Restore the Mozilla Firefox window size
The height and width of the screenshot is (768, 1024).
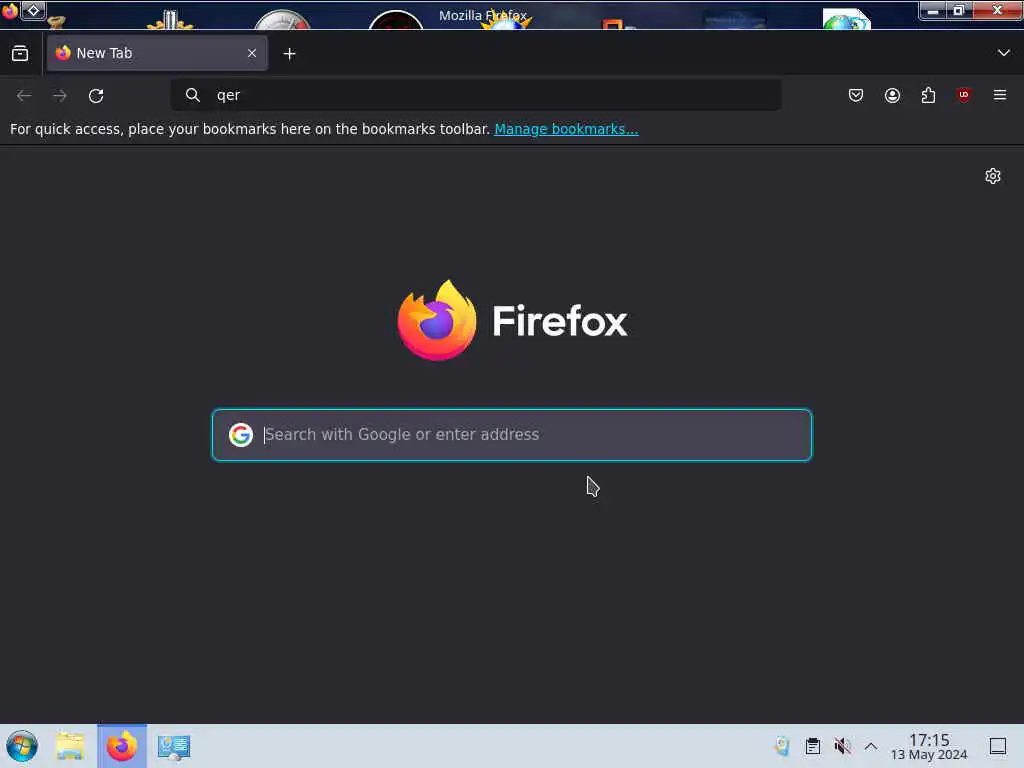[x=959, y=10]
